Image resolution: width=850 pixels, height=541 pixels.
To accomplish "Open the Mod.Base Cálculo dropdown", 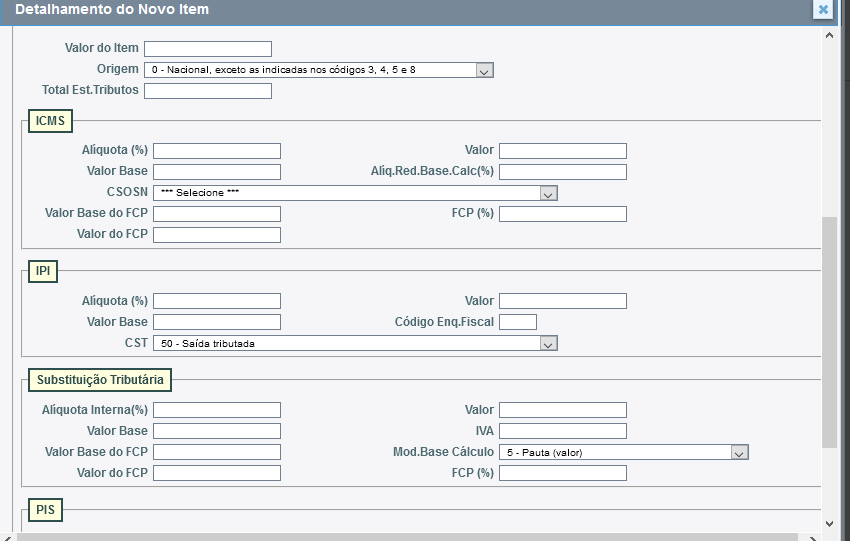I will point(623,452).
